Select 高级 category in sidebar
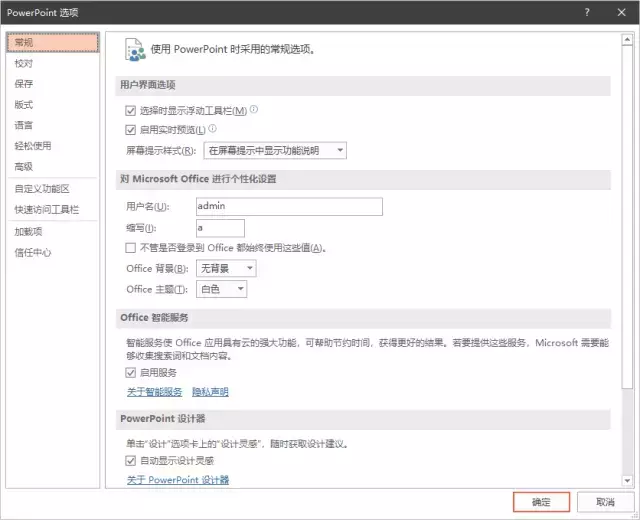Image resolution: width=640 pixels, height=520 pixels. pos(53,167)
